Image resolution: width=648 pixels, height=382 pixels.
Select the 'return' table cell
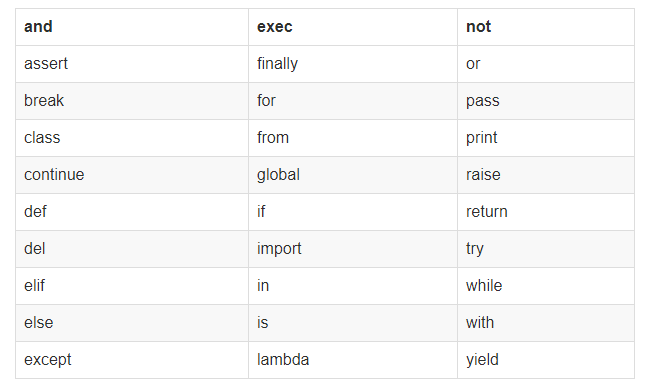(546, 212)
